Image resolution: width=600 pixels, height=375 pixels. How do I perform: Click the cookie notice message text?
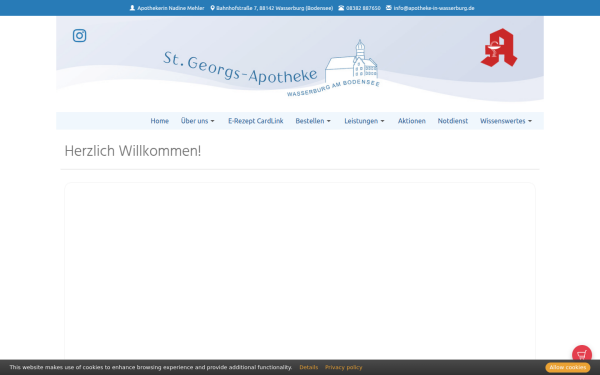150,367
